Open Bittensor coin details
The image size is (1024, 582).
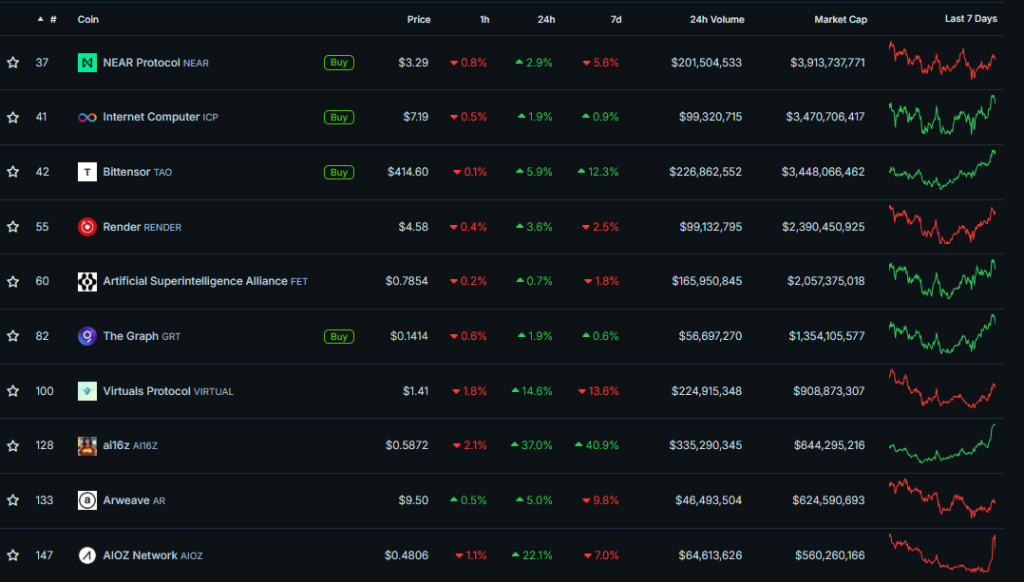[137, 172]
